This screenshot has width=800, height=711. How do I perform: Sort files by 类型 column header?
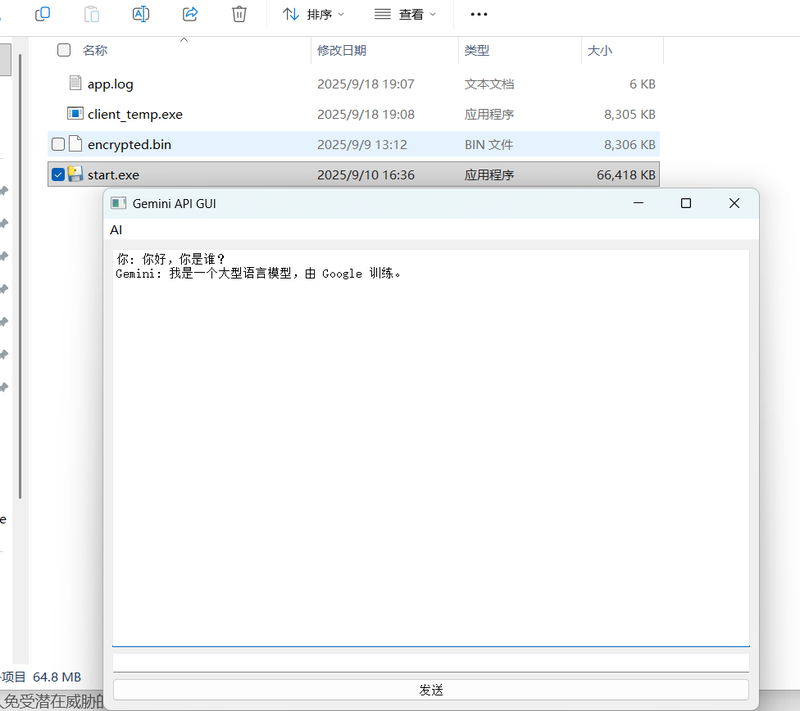coord(477,50)
